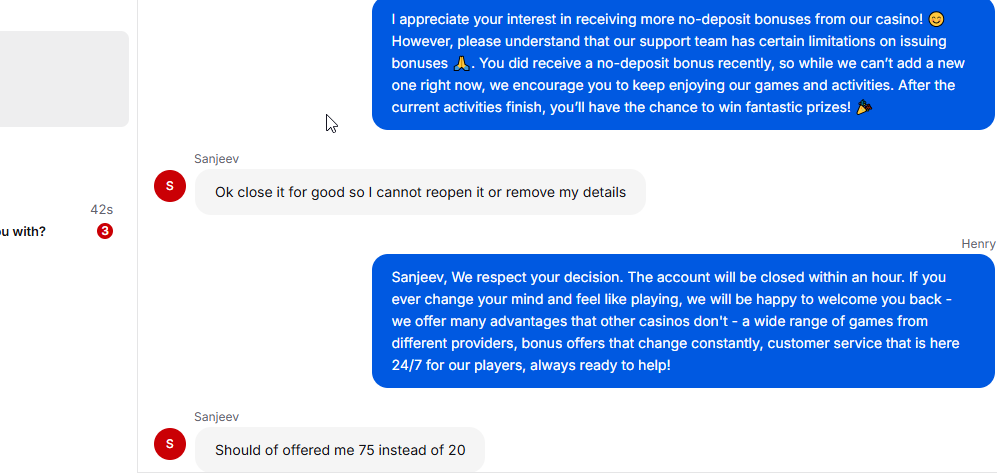The height and width of the screenshot is (473, 997).
Task: Click the red unread badge showing 3
Action: (105, 231)
